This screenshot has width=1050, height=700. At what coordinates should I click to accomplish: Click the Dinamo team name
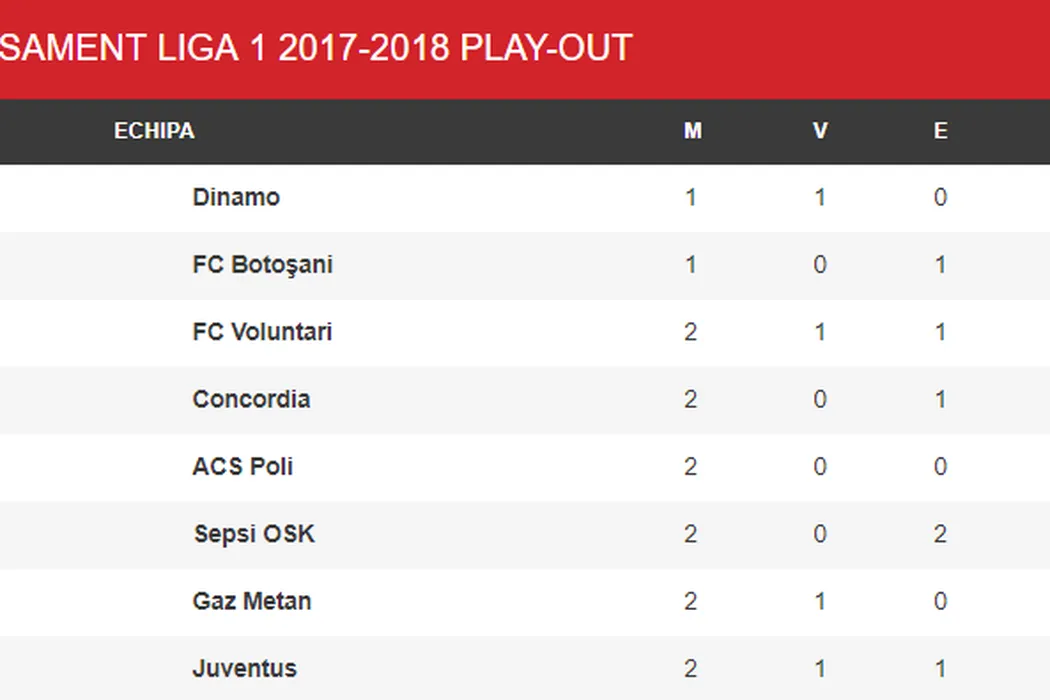pyautogui.click(x=236, y=197)
